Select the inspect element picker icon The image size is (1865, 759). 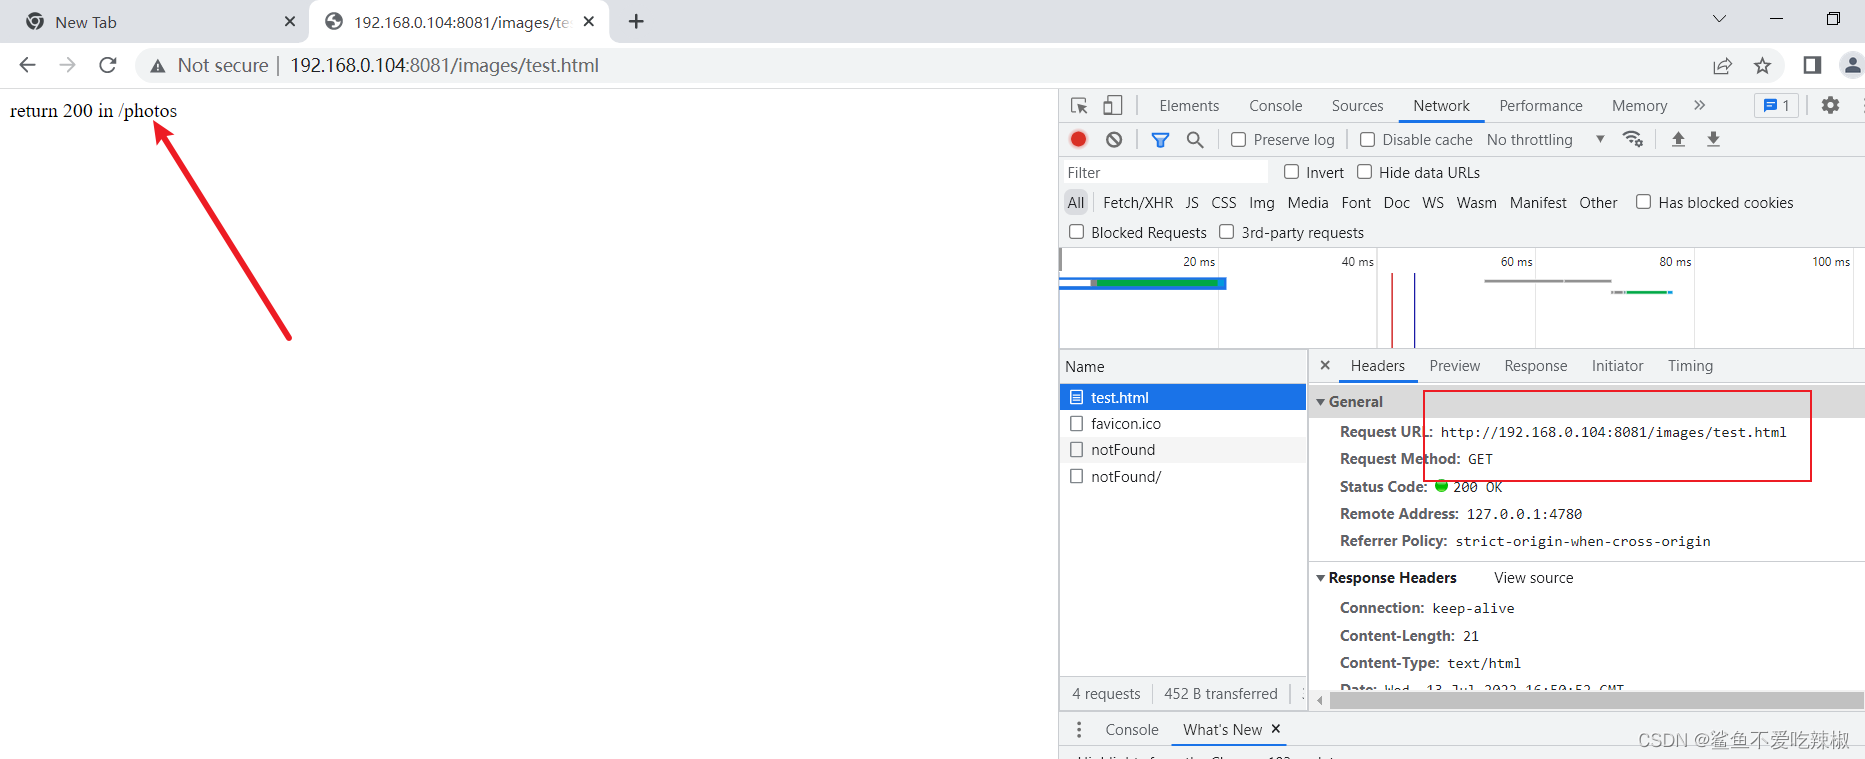tap(1079, 106)
